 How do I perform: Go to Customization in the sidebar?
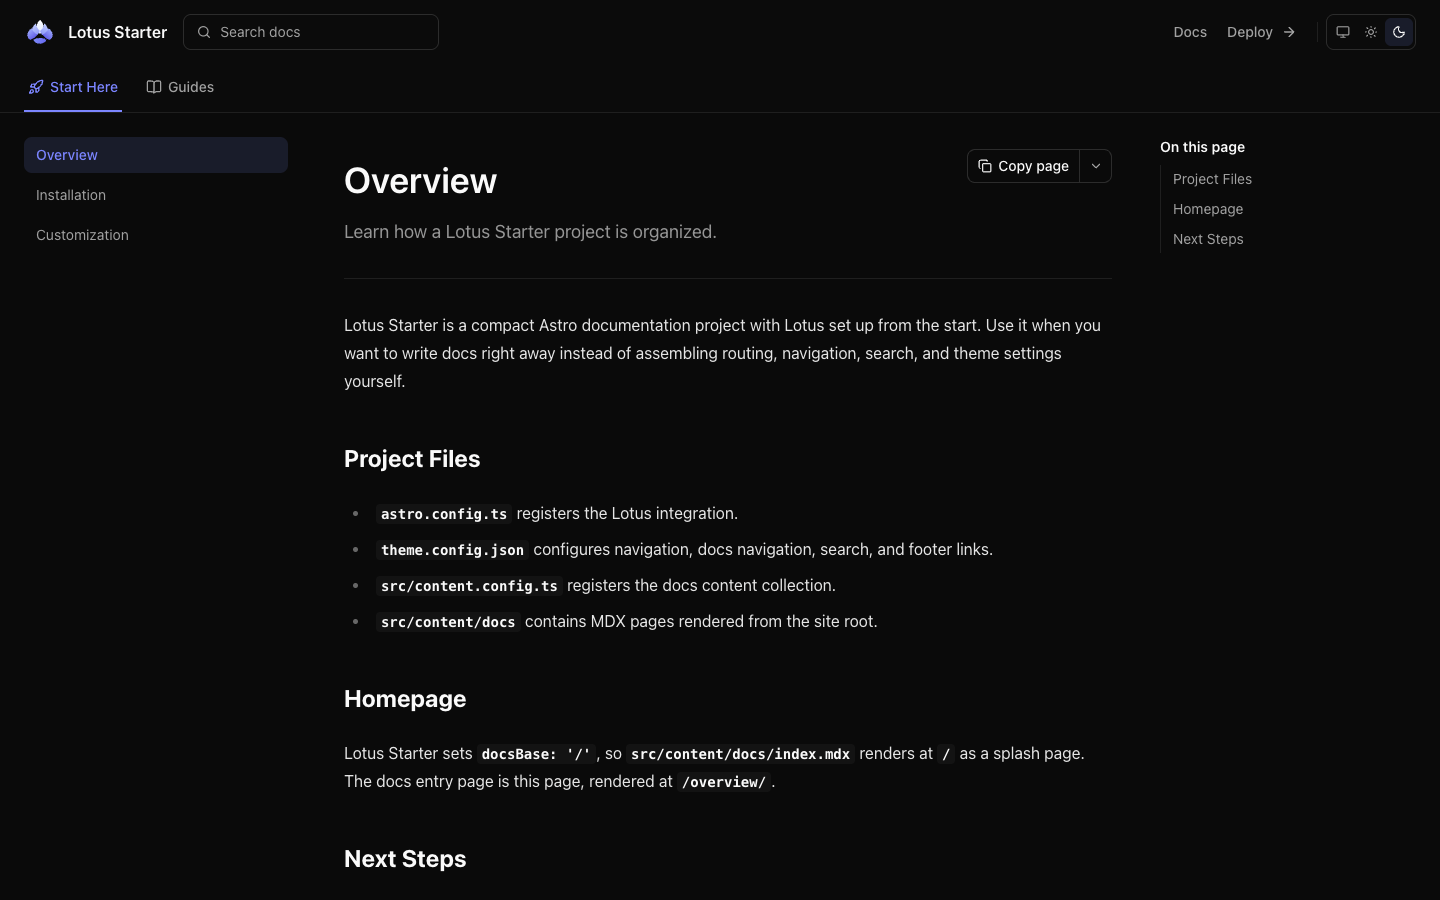pyautogui.click(x=156, y=235)
